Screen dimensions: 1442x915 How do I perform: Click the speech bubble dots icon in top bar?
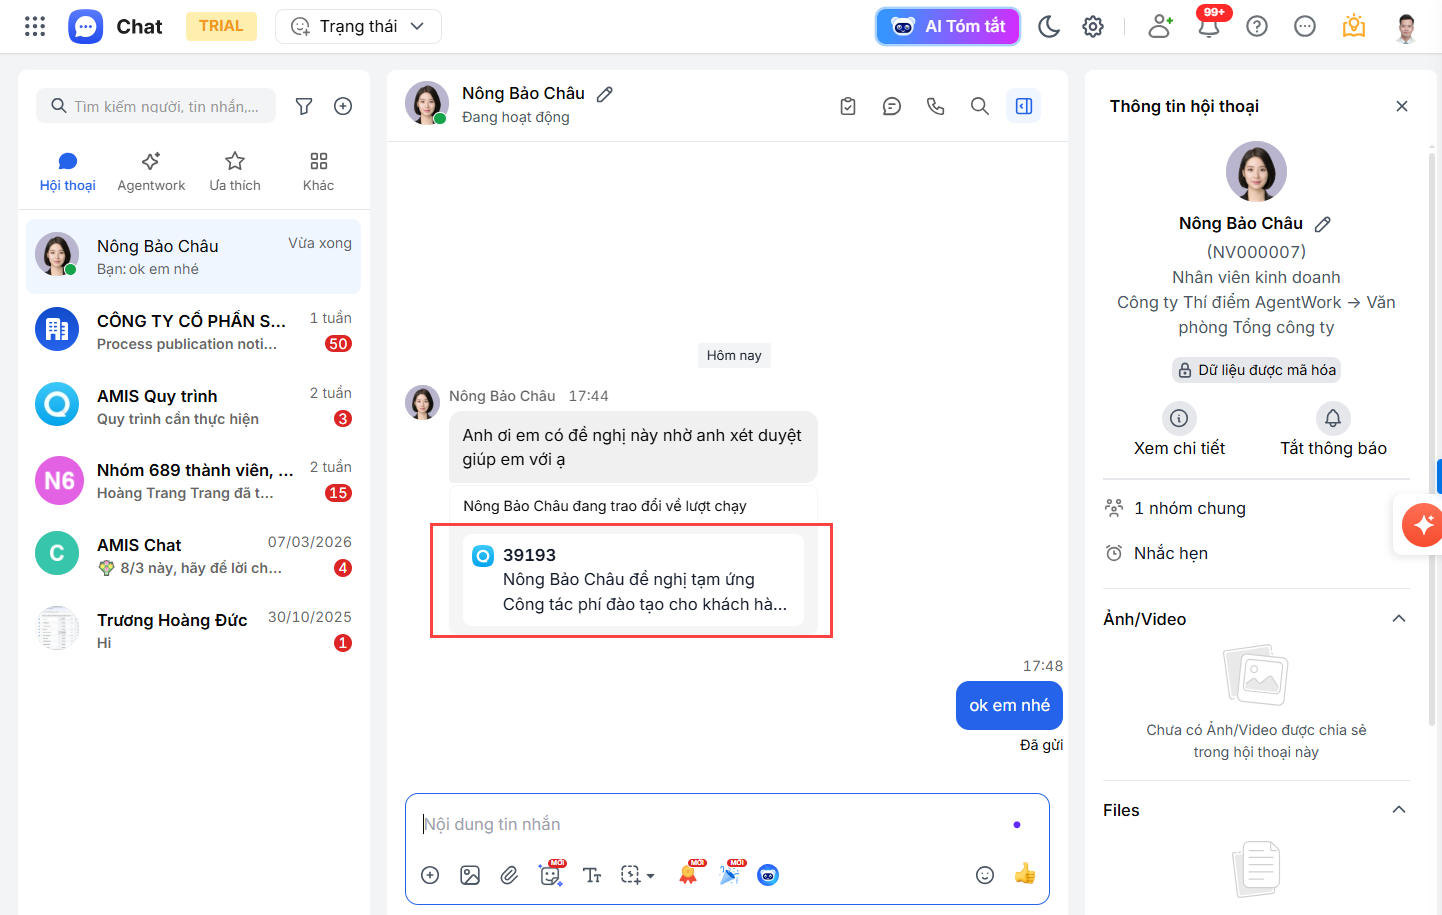[x=1305, y=26]
